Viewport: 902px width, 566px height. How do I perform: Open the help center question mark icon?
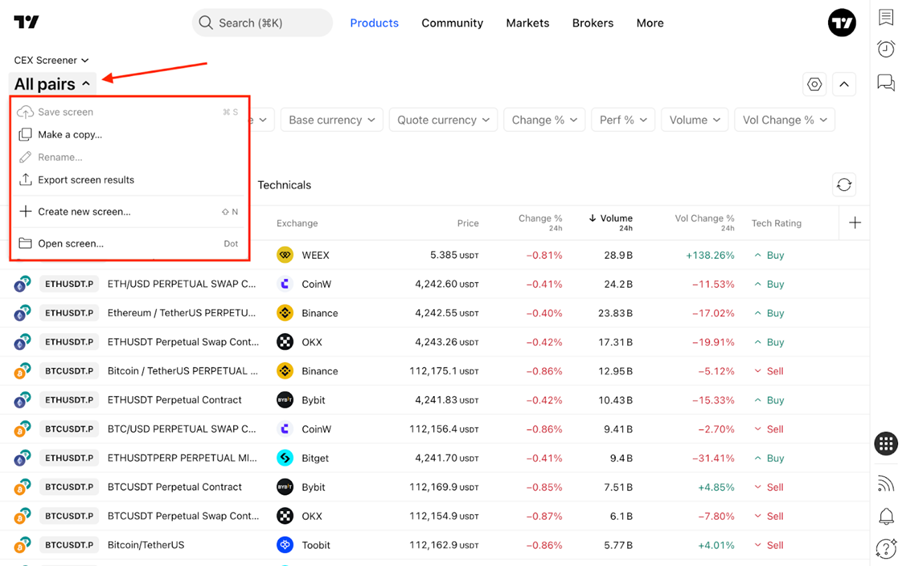tap(886, 548)
